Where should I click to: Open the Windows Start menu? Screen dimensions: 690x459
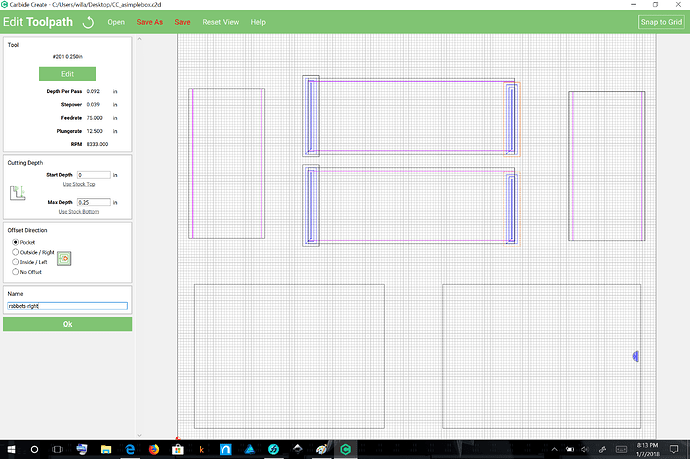coord(11,449)
